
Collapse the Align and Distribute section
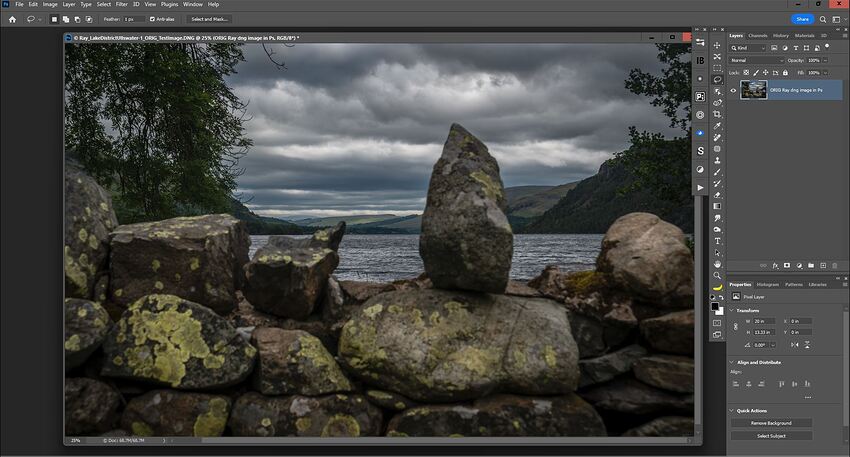point(731,362)
